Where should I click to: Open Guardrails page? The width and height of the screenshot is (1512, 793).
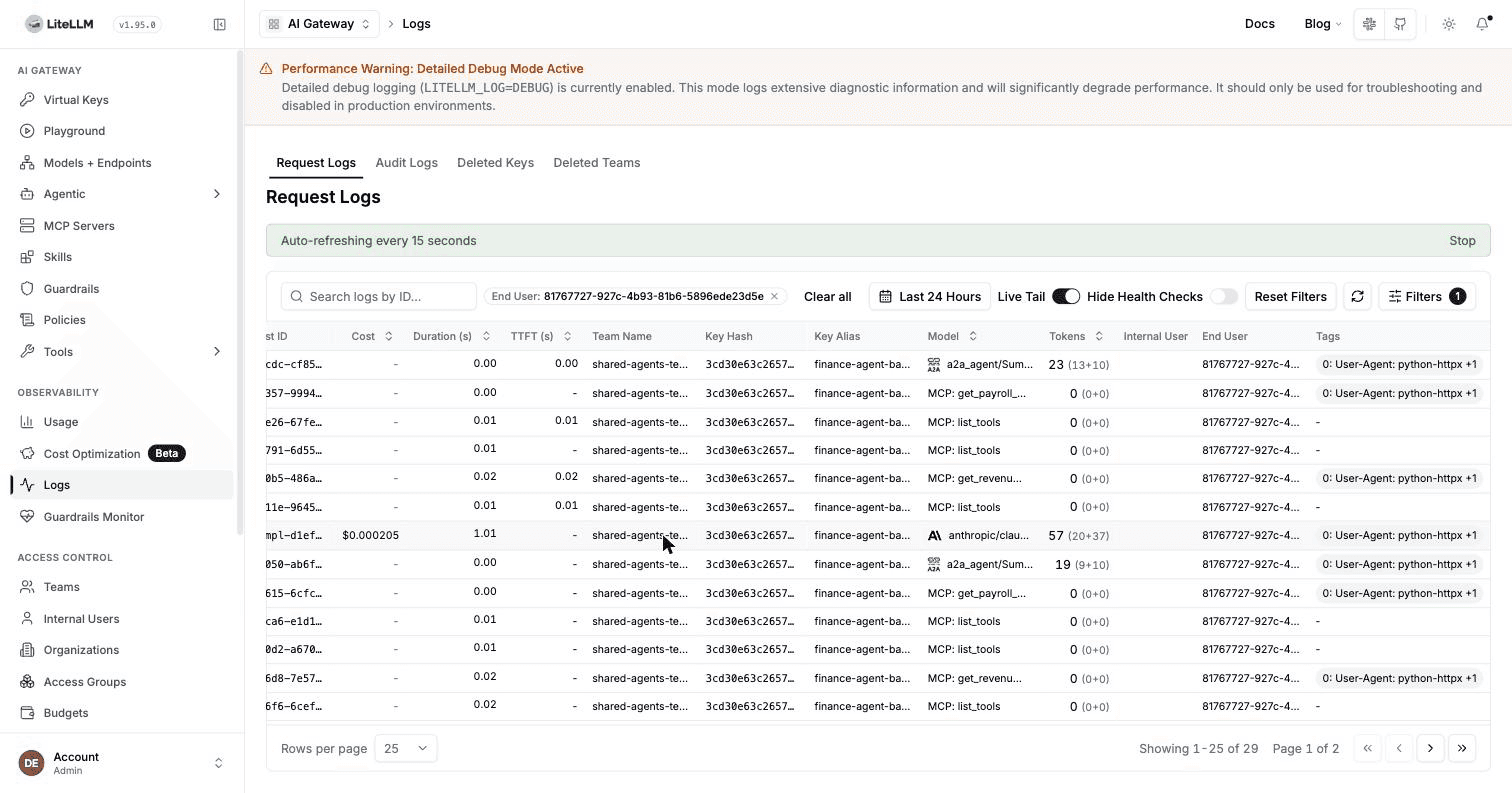tap(71, 289)
